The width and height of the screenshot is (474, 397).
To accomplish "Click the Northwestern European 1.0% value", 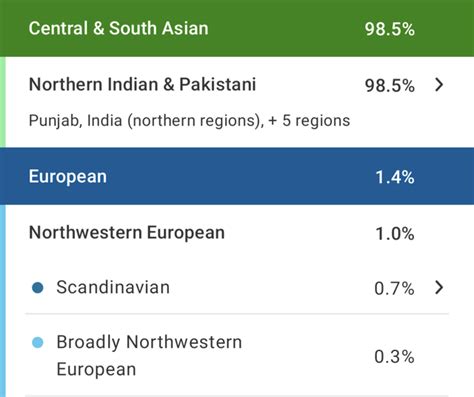I will 395,234.
